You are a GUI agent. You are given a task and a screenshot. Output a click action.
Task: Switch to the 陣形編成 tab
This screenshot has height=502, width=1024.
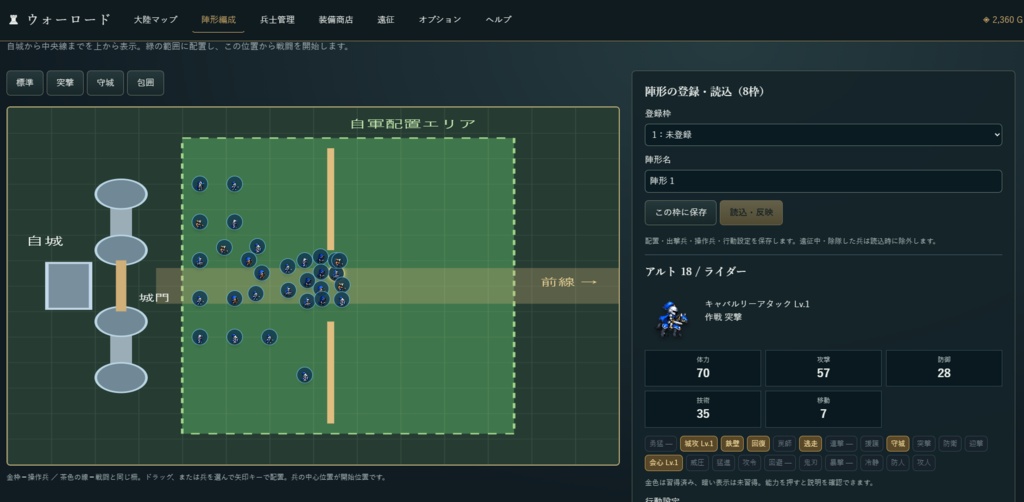(219, 20)
